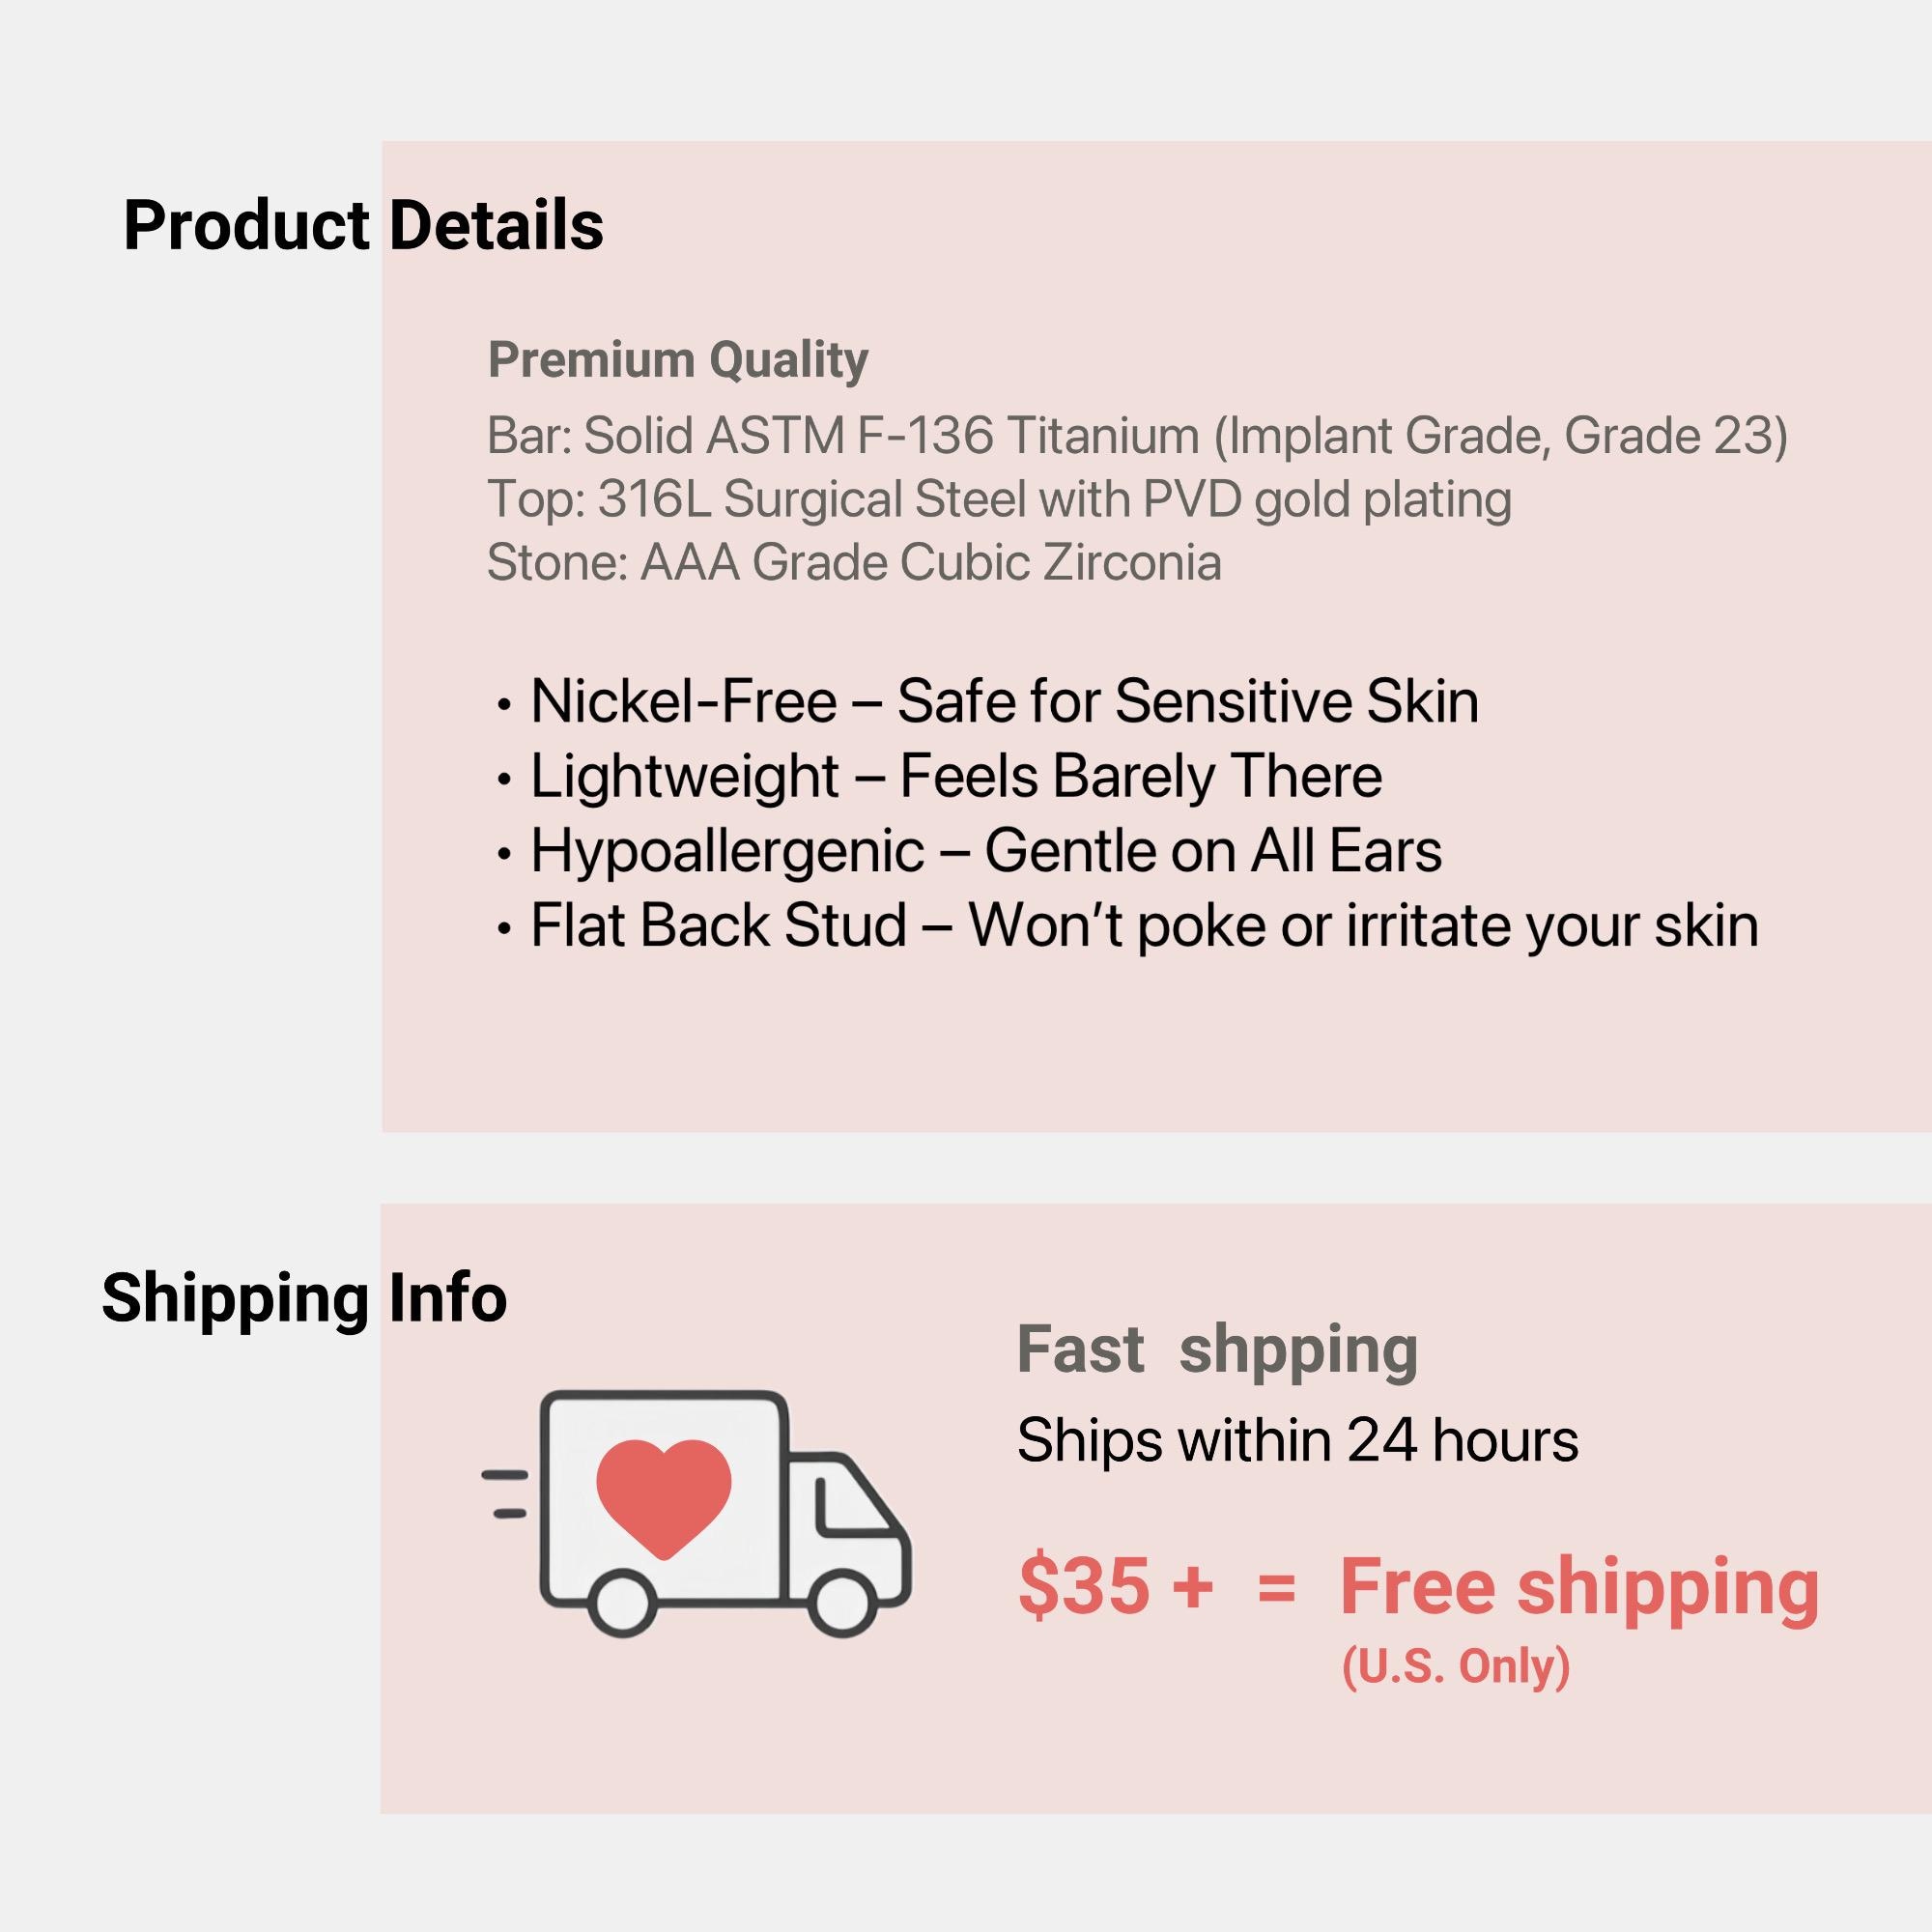The image size is (1932, 1932).
Task: Select the Shipping Info heading
Action: coord(305,1299)
